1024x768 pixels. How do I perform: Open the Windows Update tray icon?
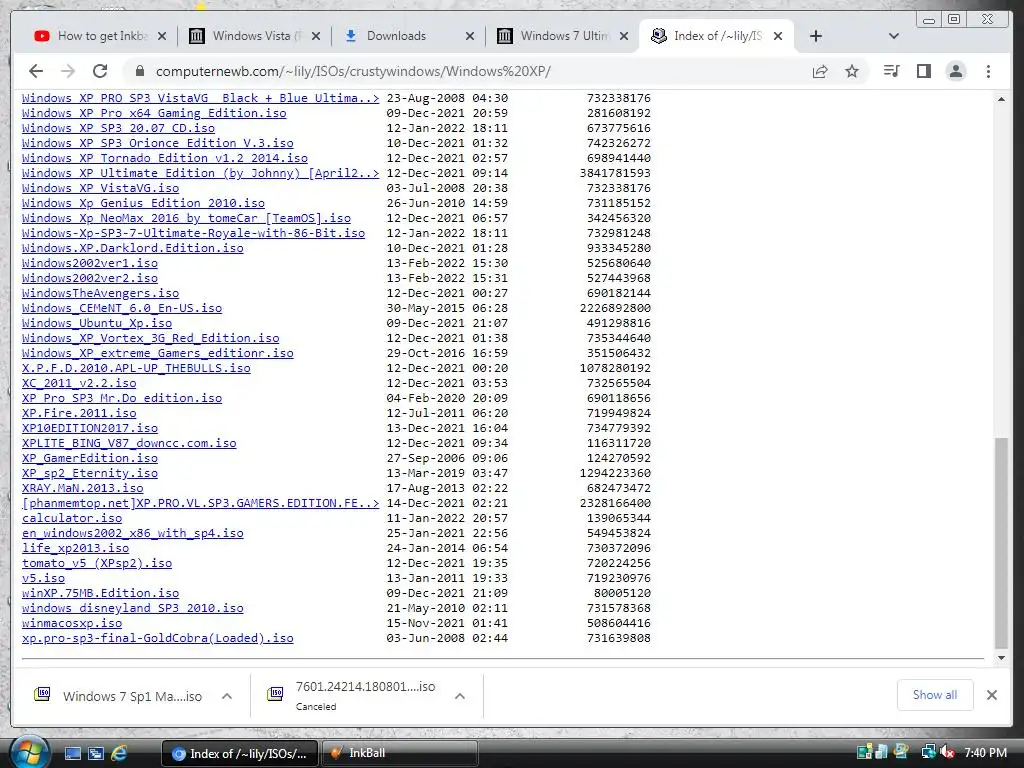pos(901,753)
